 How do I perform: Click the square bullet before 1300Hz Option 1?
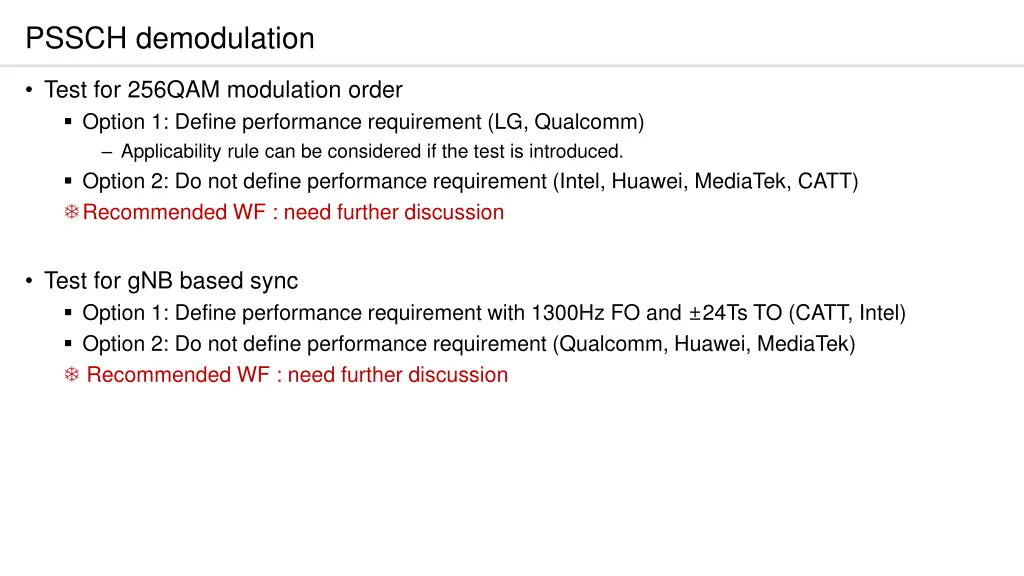point(68,313)
